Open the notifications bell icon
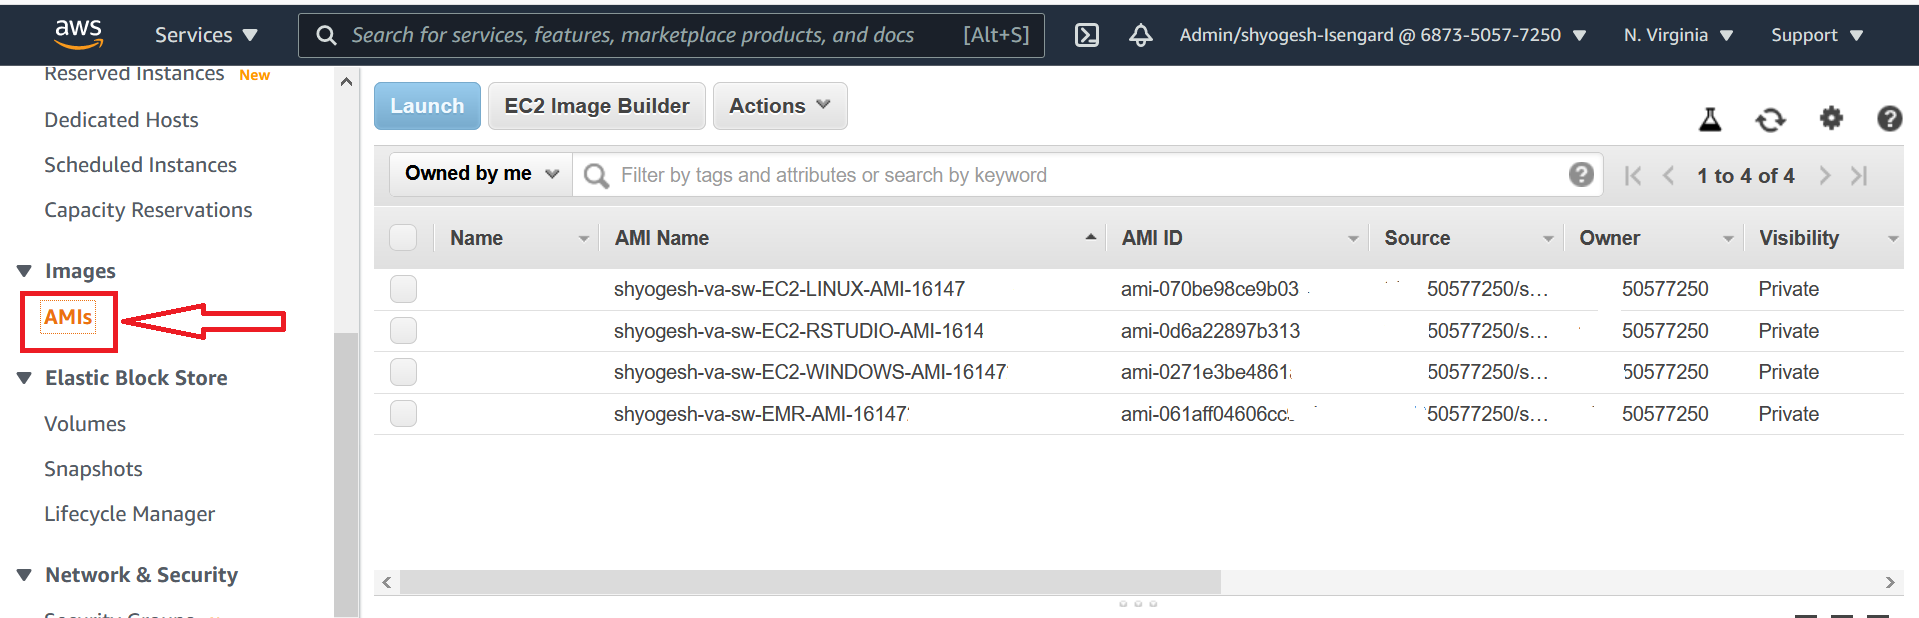The image size is (1919, 618). pos(1140,35)
